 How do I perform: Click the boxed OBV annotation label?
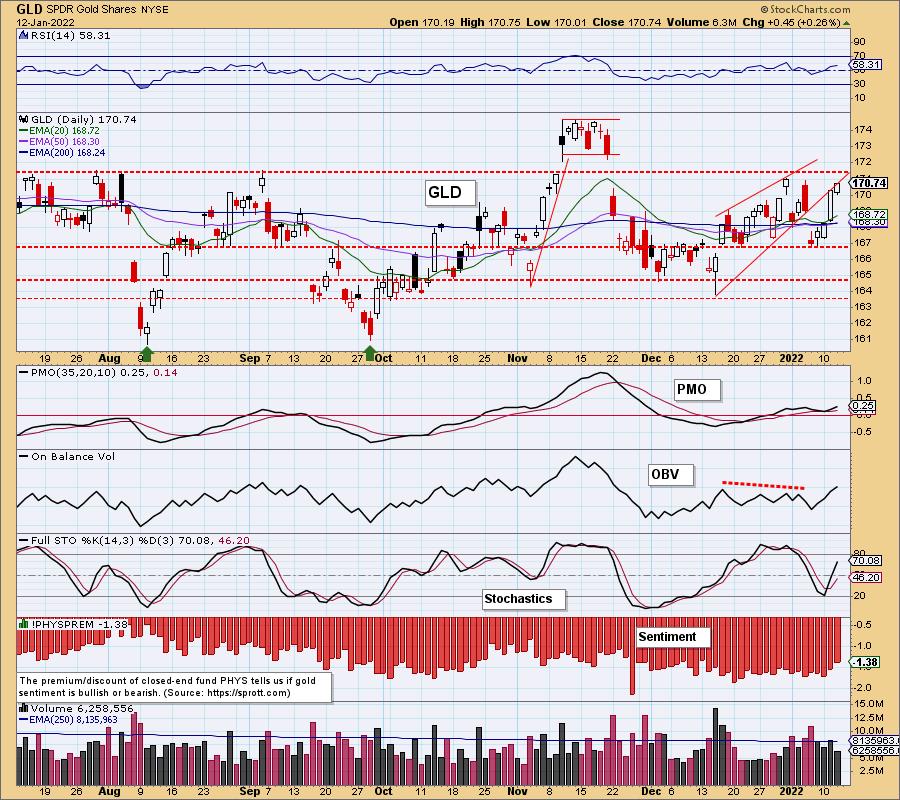pos(670,475)
